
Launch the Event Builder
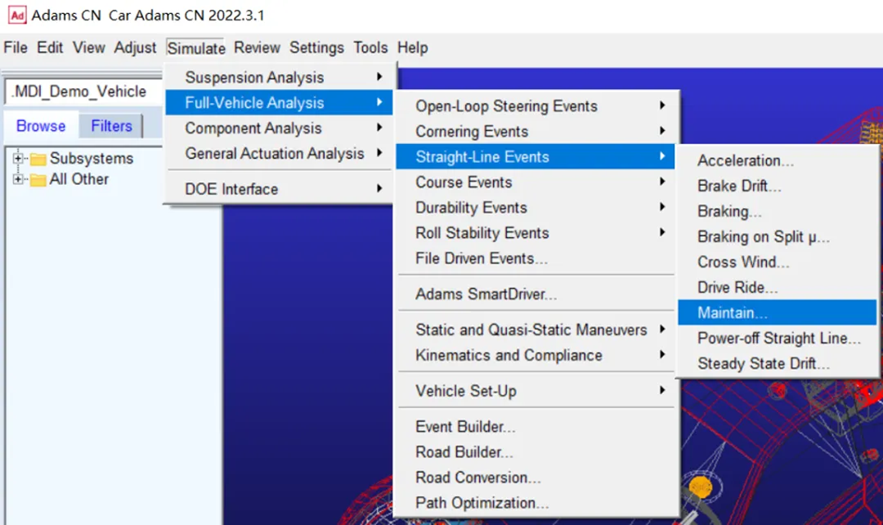536,426
